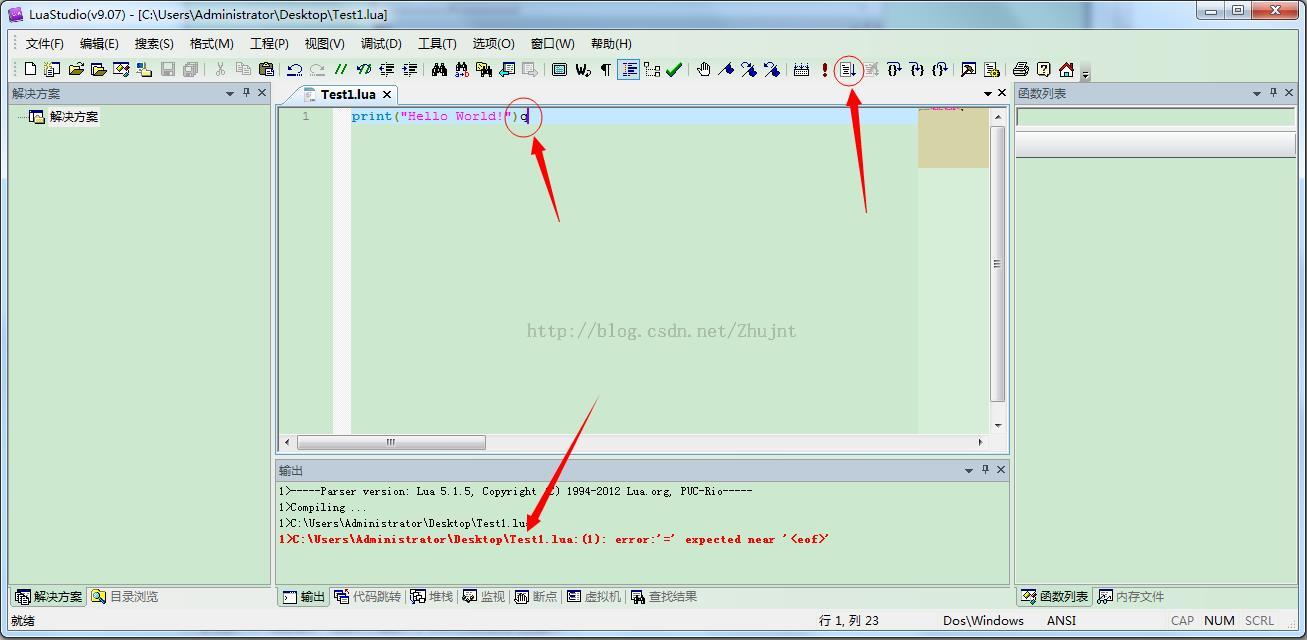Open the 工具(T) menu

[x=437, y=43]
